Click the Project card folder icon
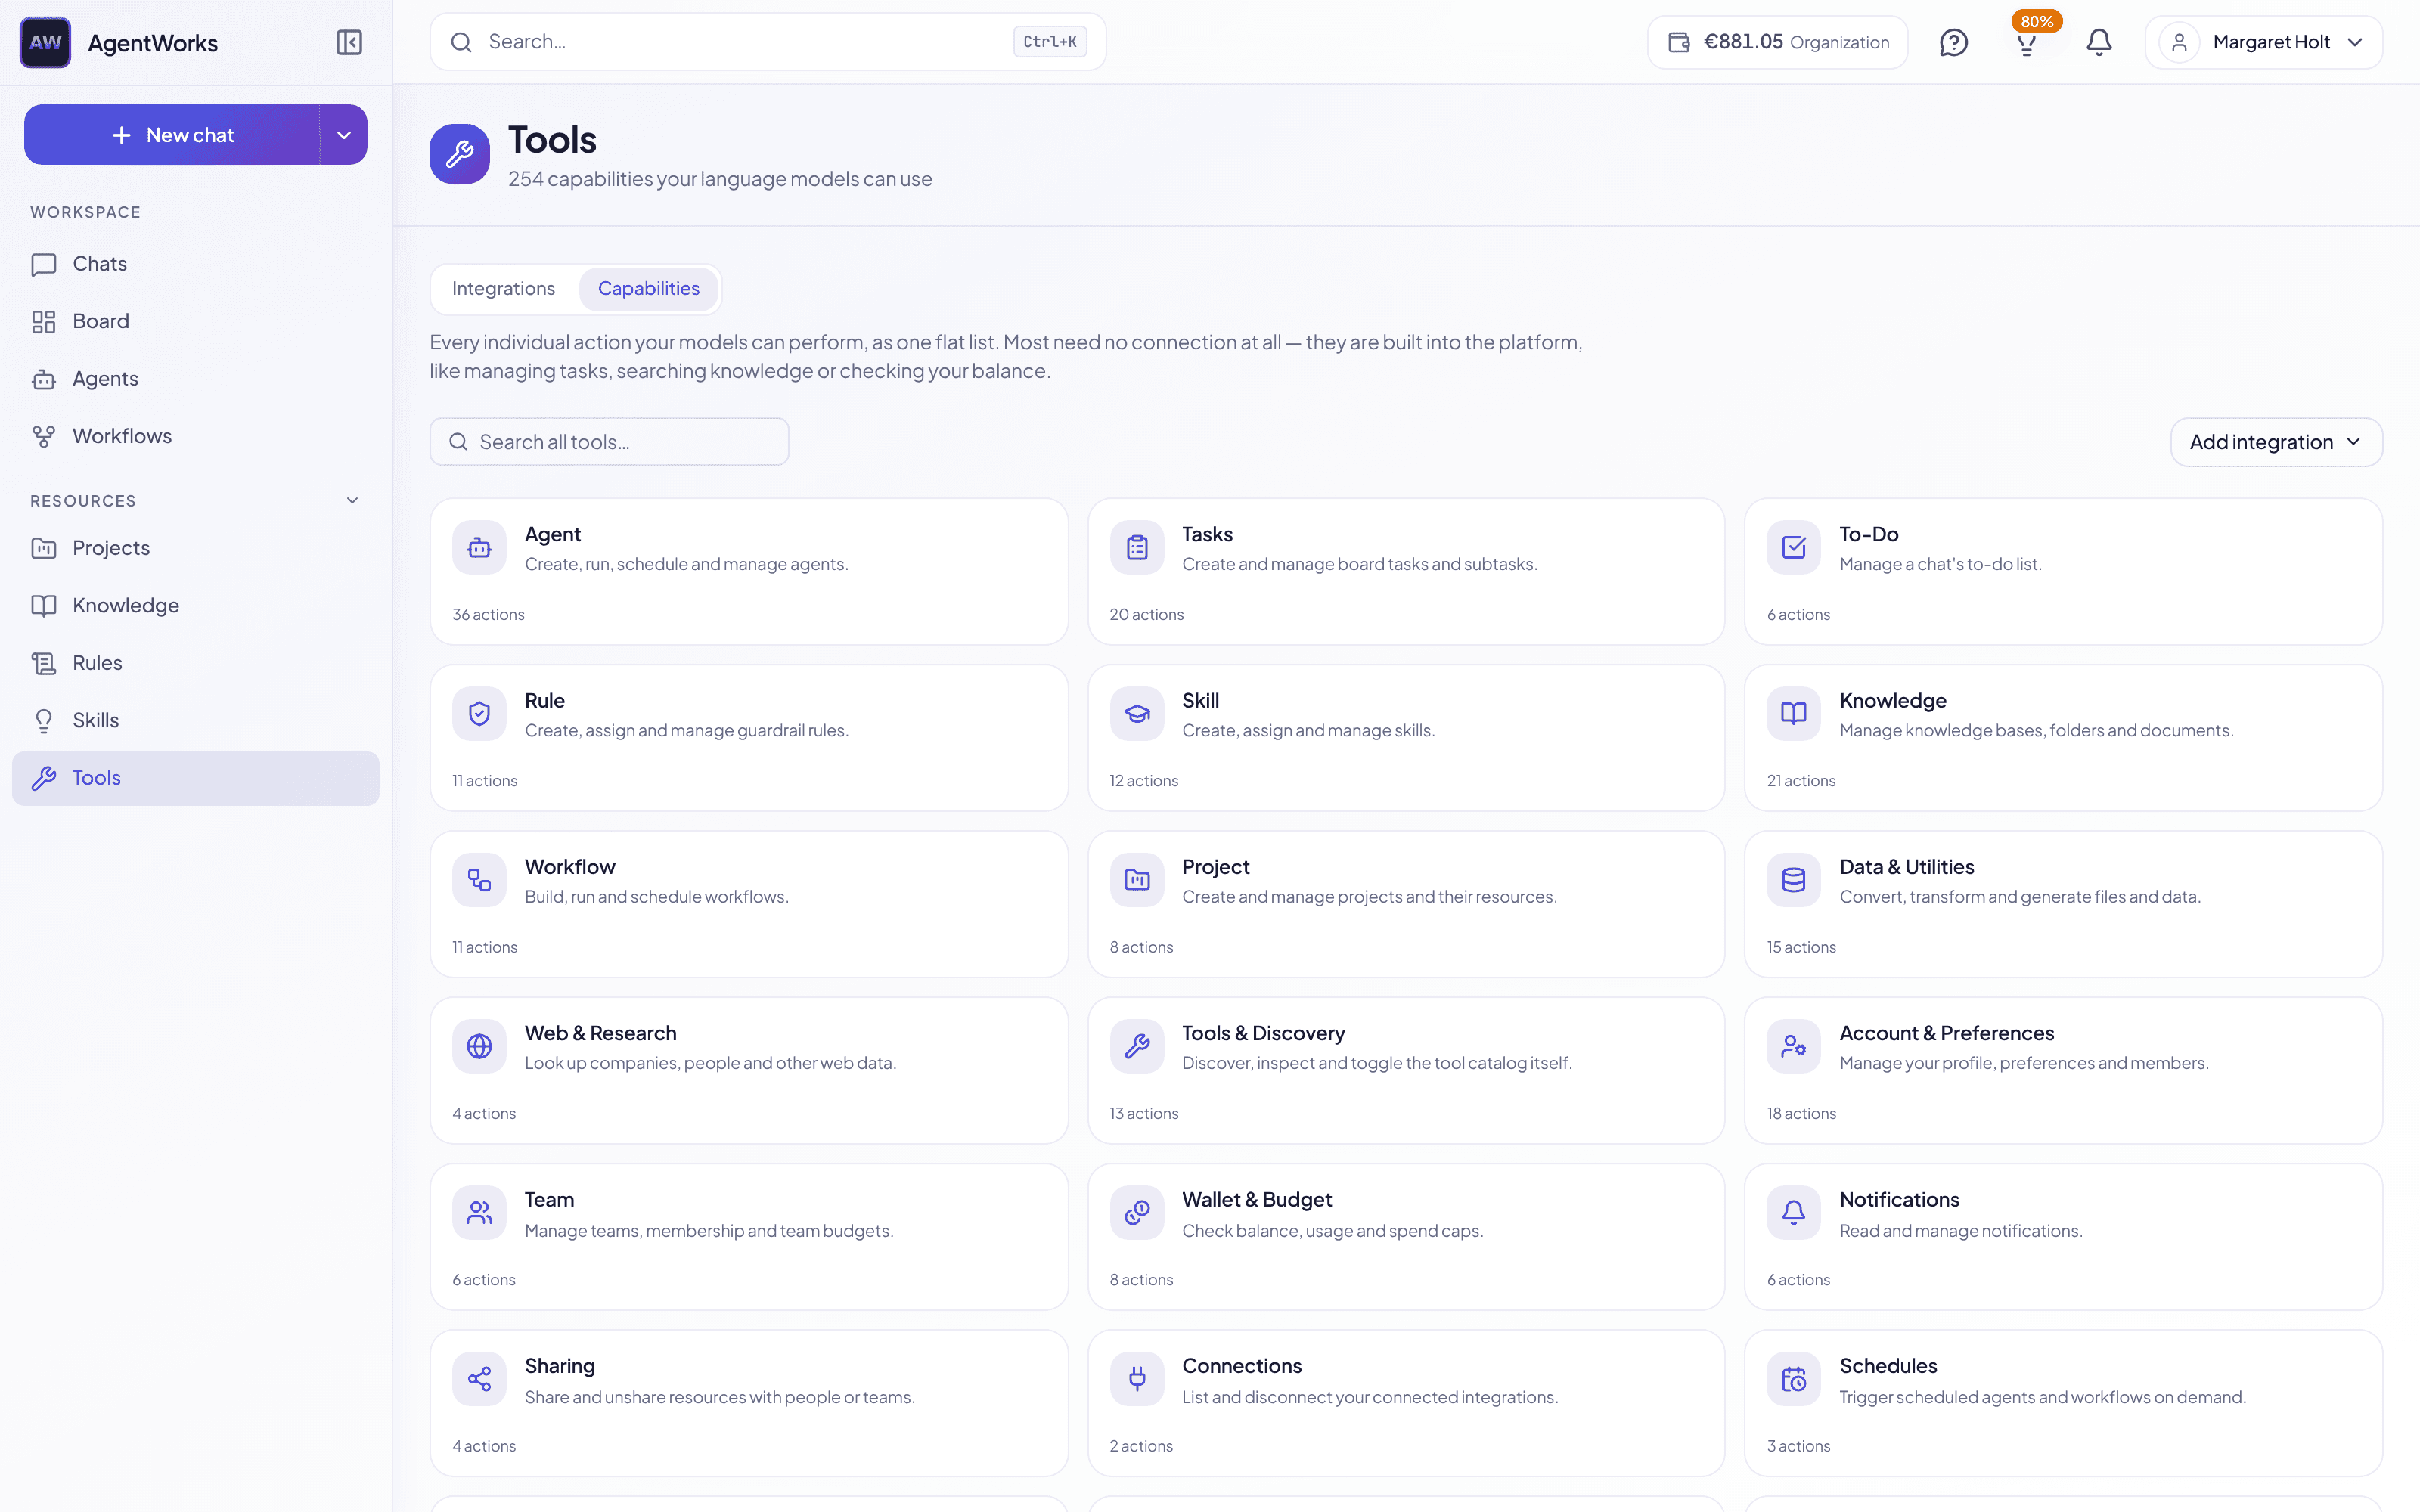 pyautogui.click(x=1137, y=879)
